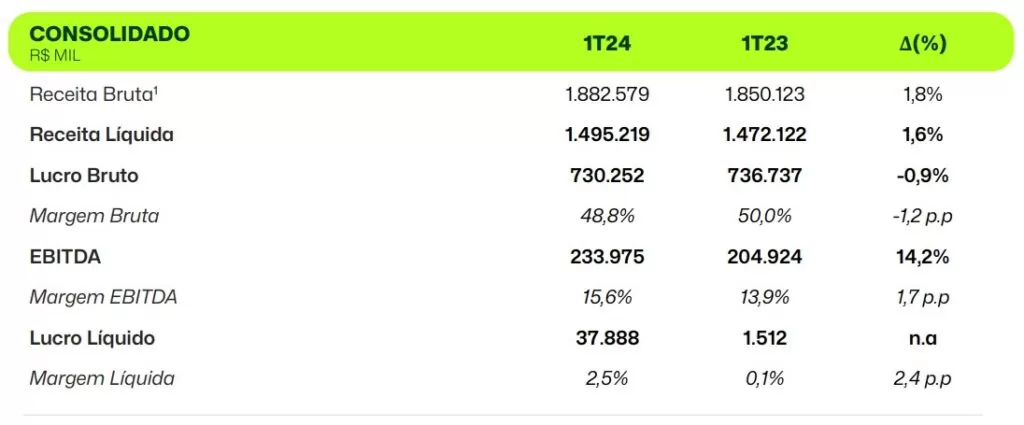Click the R$ MIL unit label
The height and width of the screenshot is (425, 1024).
(55, 56)
